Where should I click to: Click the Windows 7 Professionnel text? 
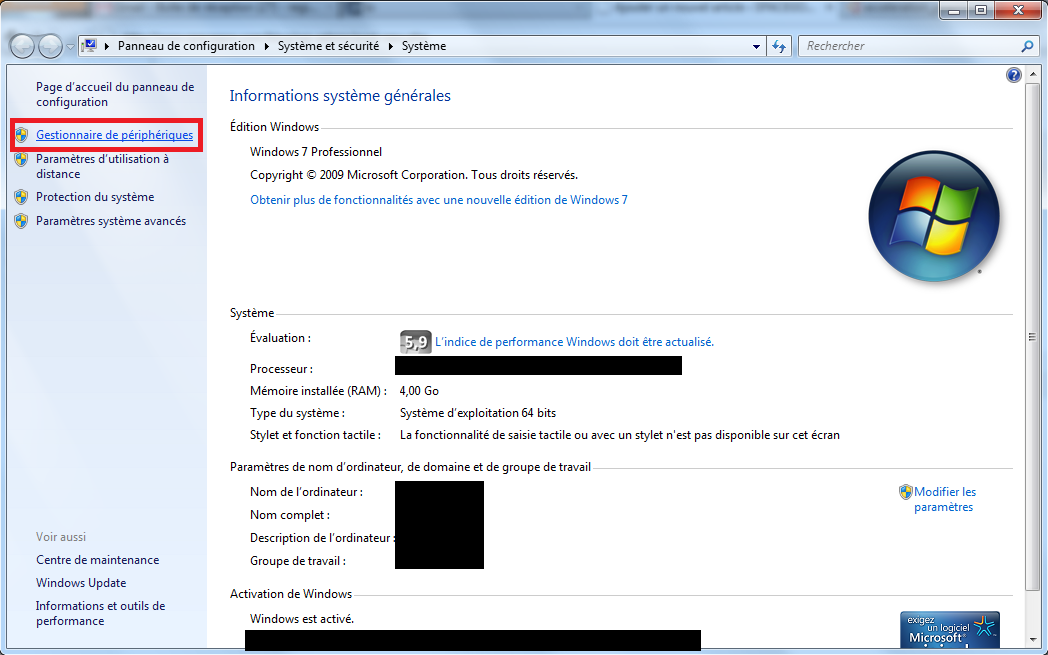coord(316,152)
